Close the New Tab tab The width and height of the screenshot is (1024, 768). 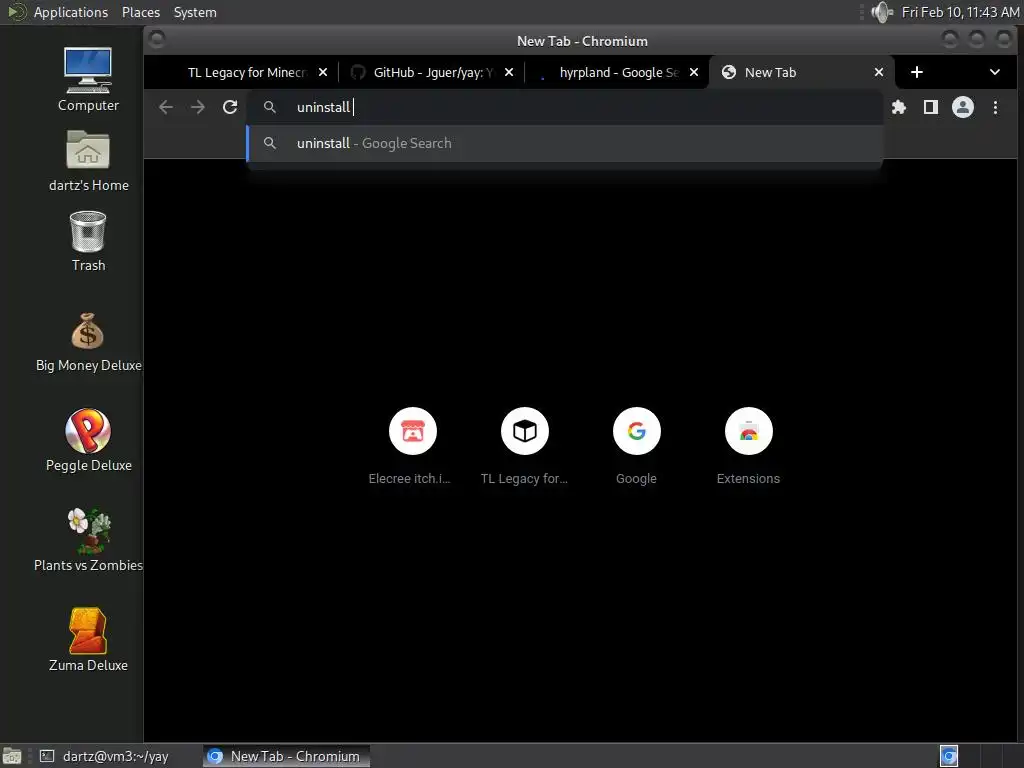[x=879, y=72]
